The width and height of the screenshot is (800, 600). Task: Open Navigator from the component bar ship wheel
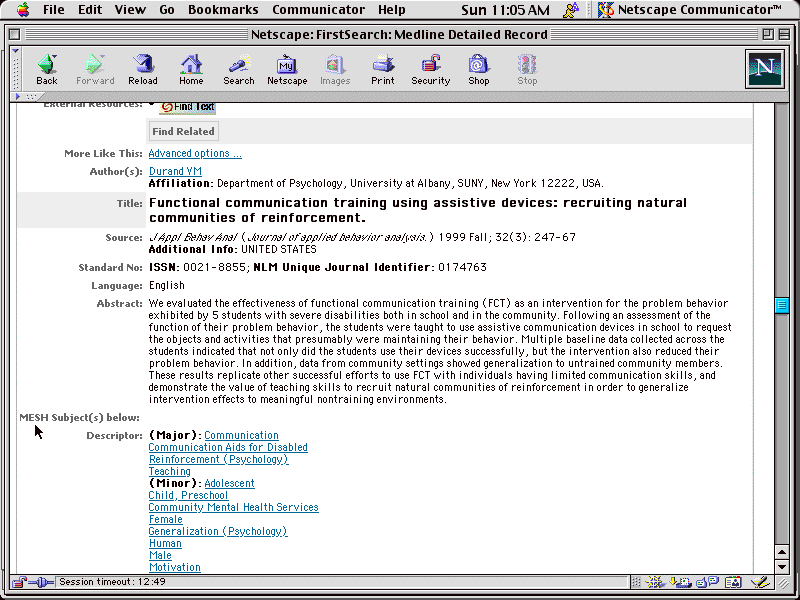coord(655,582)
